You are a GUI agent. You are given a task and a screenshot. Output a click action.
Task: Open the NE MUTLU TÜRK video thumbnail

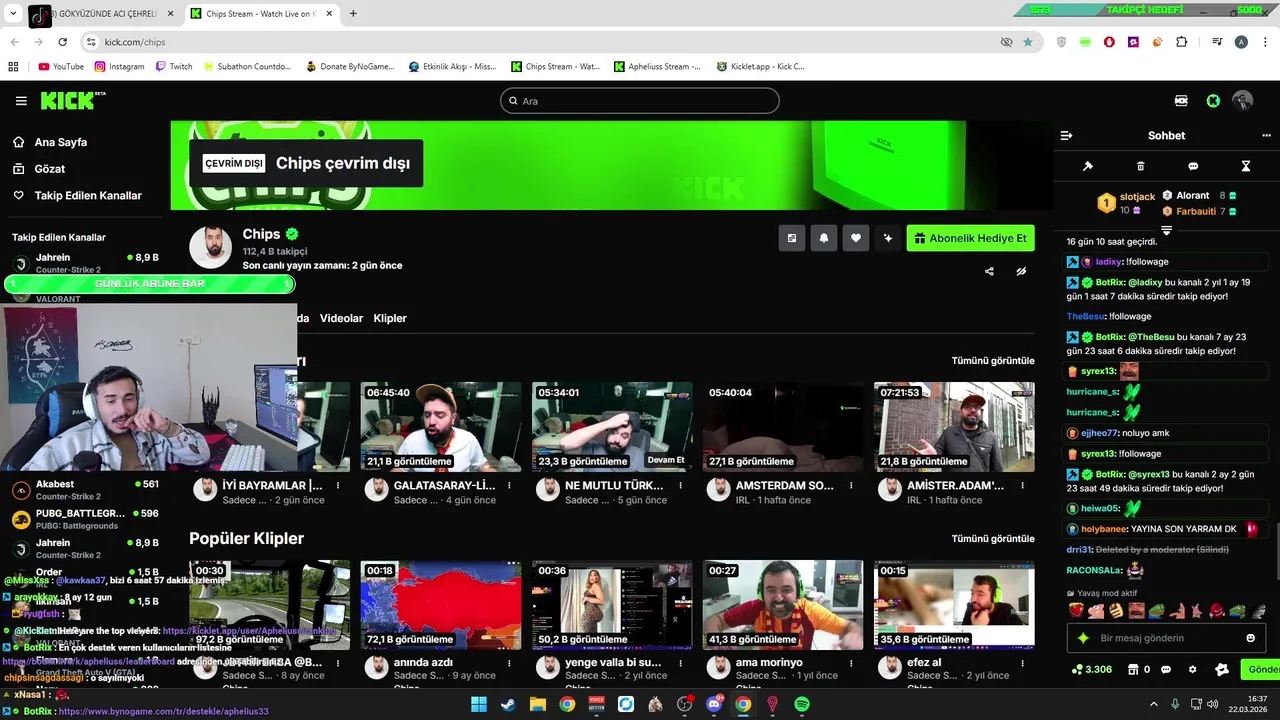[612, 427]
